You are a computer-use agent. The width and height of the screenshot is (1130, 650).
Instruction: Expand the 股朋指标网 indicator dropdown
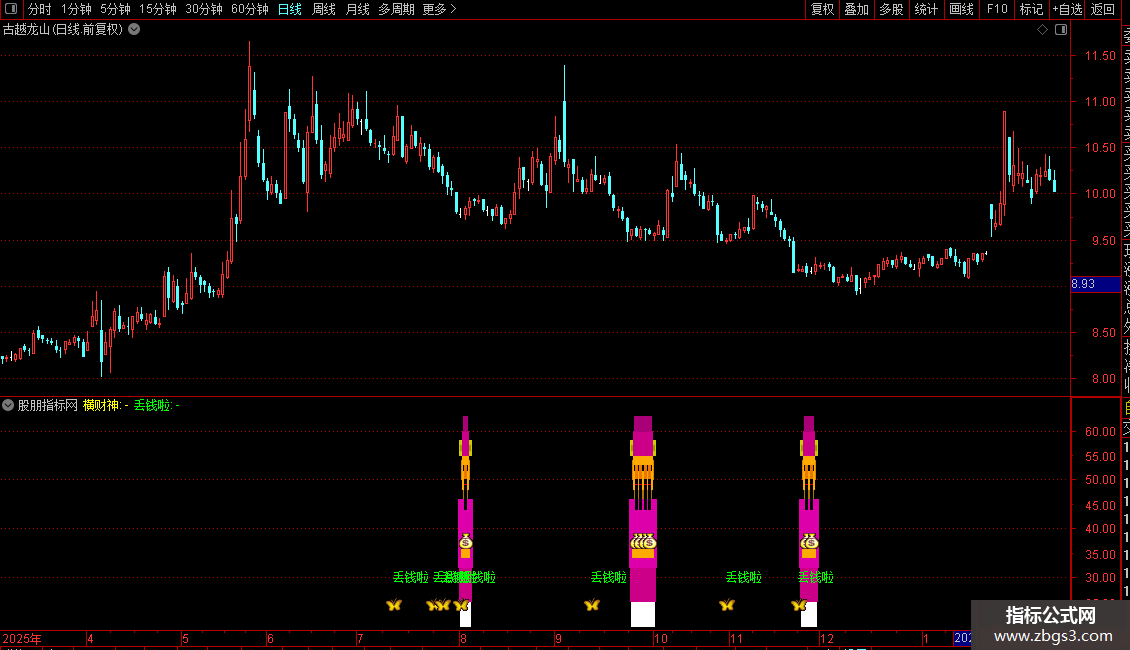click(x=8, y=405)
